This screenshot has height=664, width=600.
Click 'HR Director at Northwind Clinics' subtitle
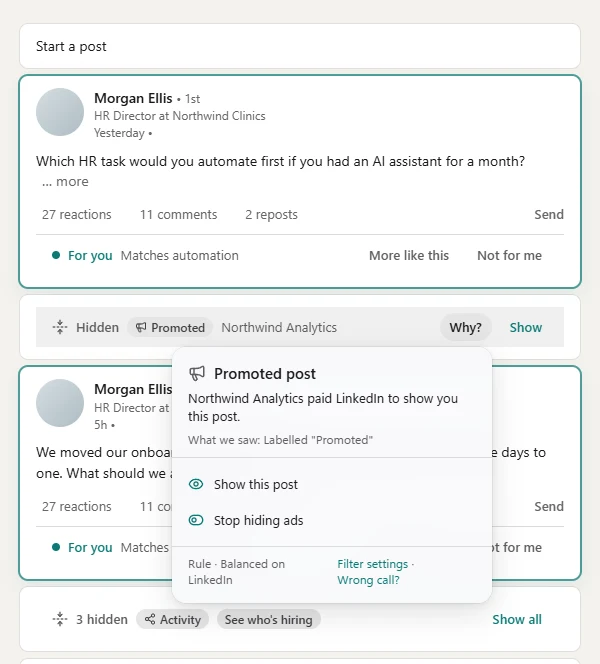180,116
